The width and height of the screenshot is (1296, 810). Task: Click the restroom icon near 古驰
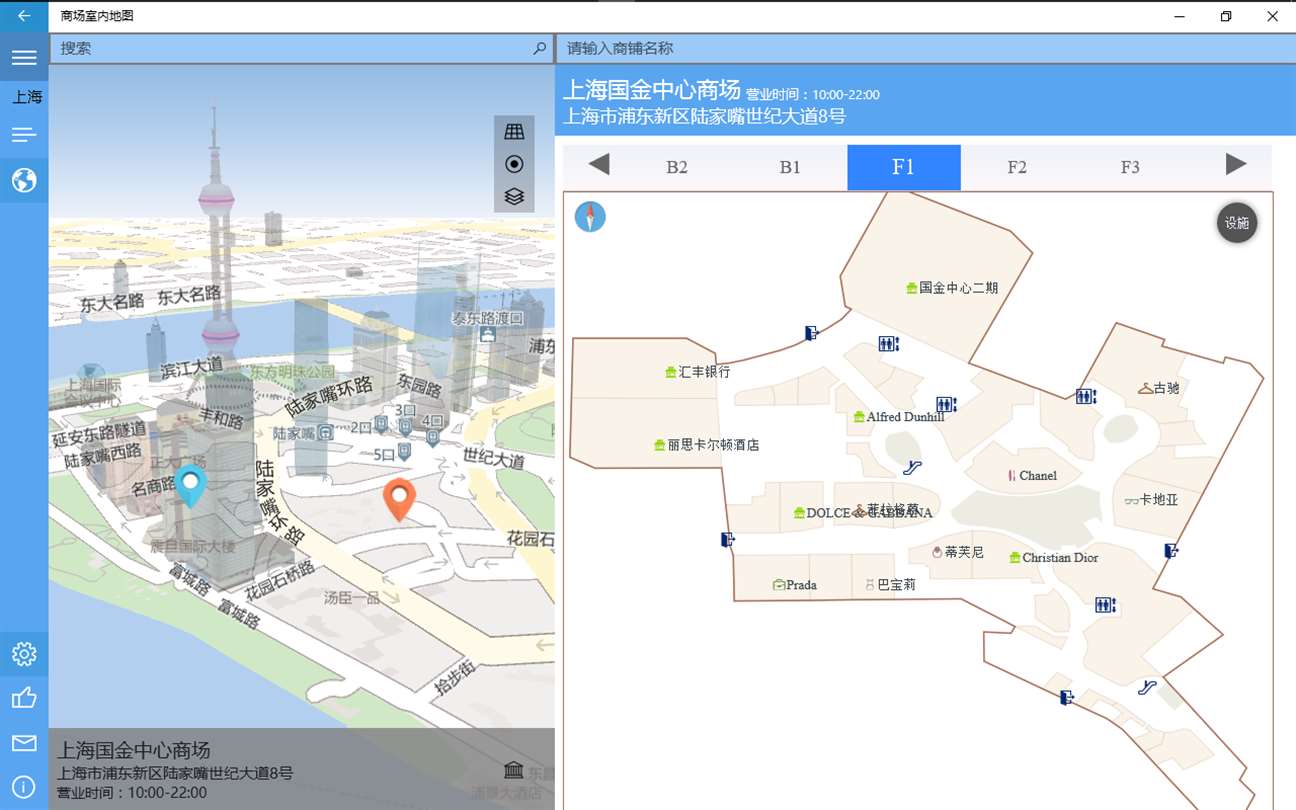[1086, 396]
